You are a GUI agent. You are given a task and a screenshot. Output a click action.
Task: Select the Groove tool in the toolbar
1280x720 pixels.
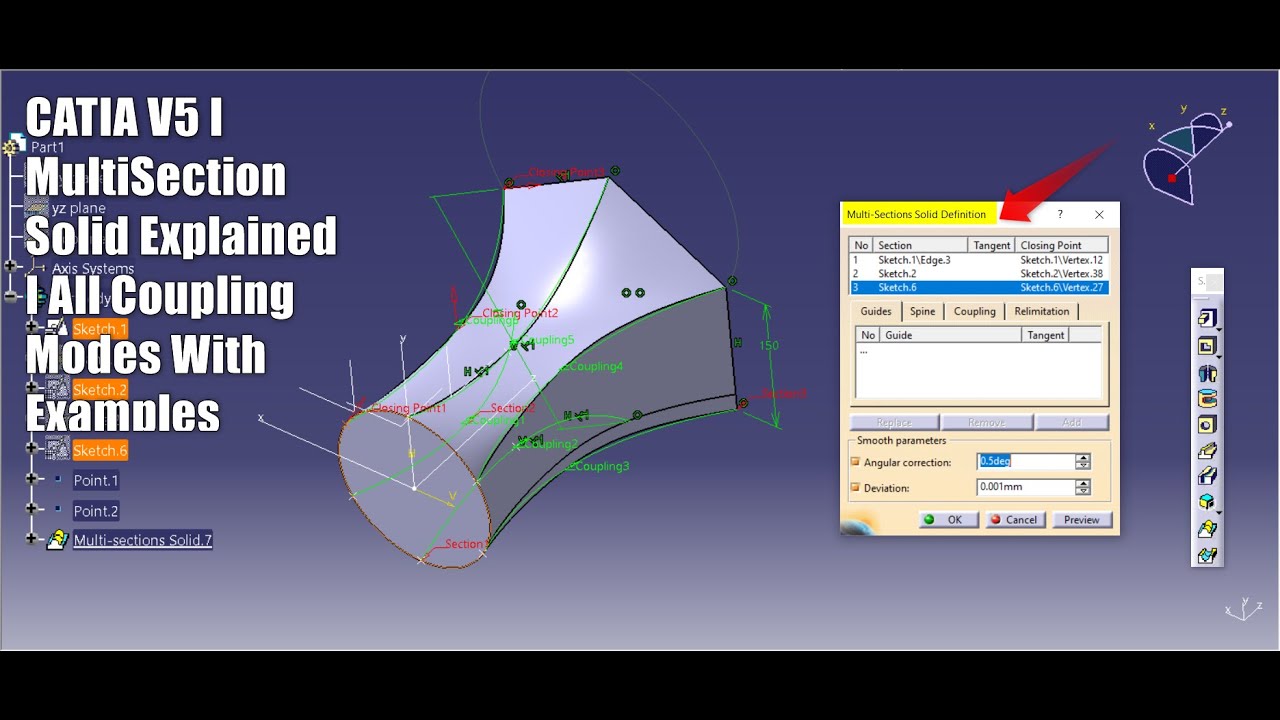point(1207,399)
